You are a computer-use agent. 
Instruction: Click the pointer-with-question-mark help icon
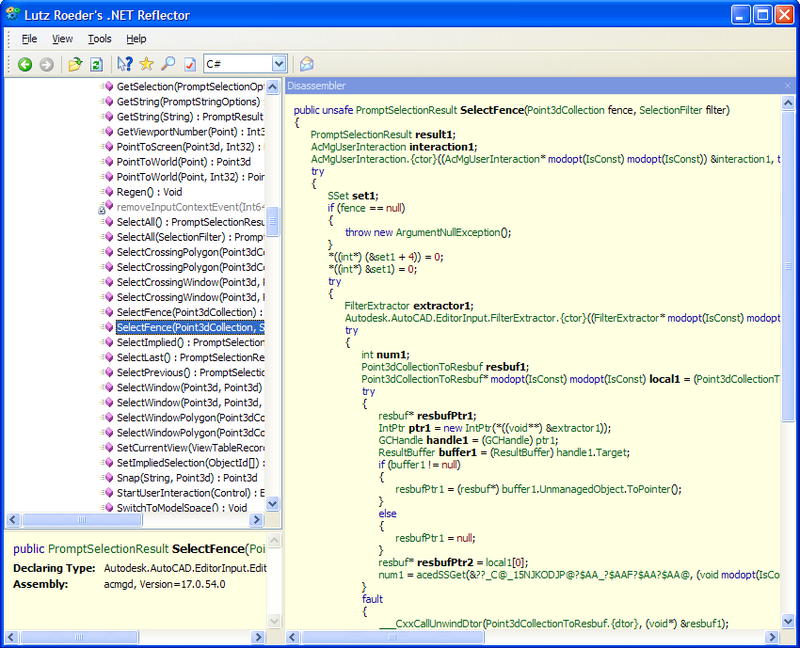pos(125,64)
